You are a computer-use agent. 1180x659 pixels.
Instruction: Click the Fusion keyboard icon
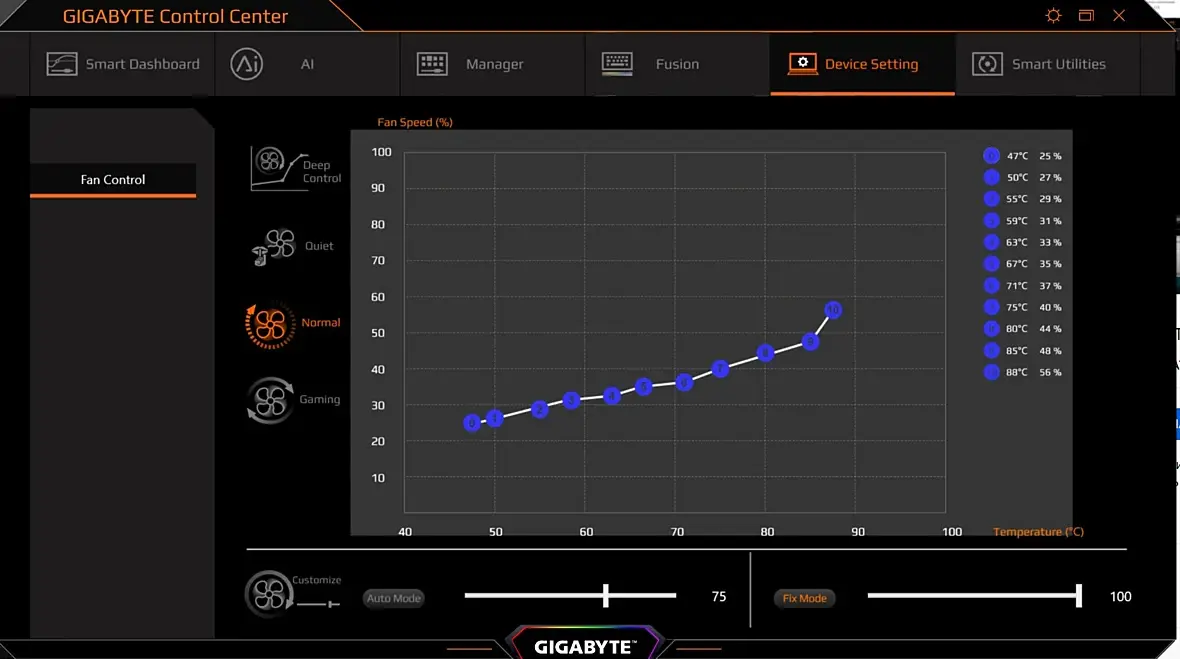pos(617,63)
